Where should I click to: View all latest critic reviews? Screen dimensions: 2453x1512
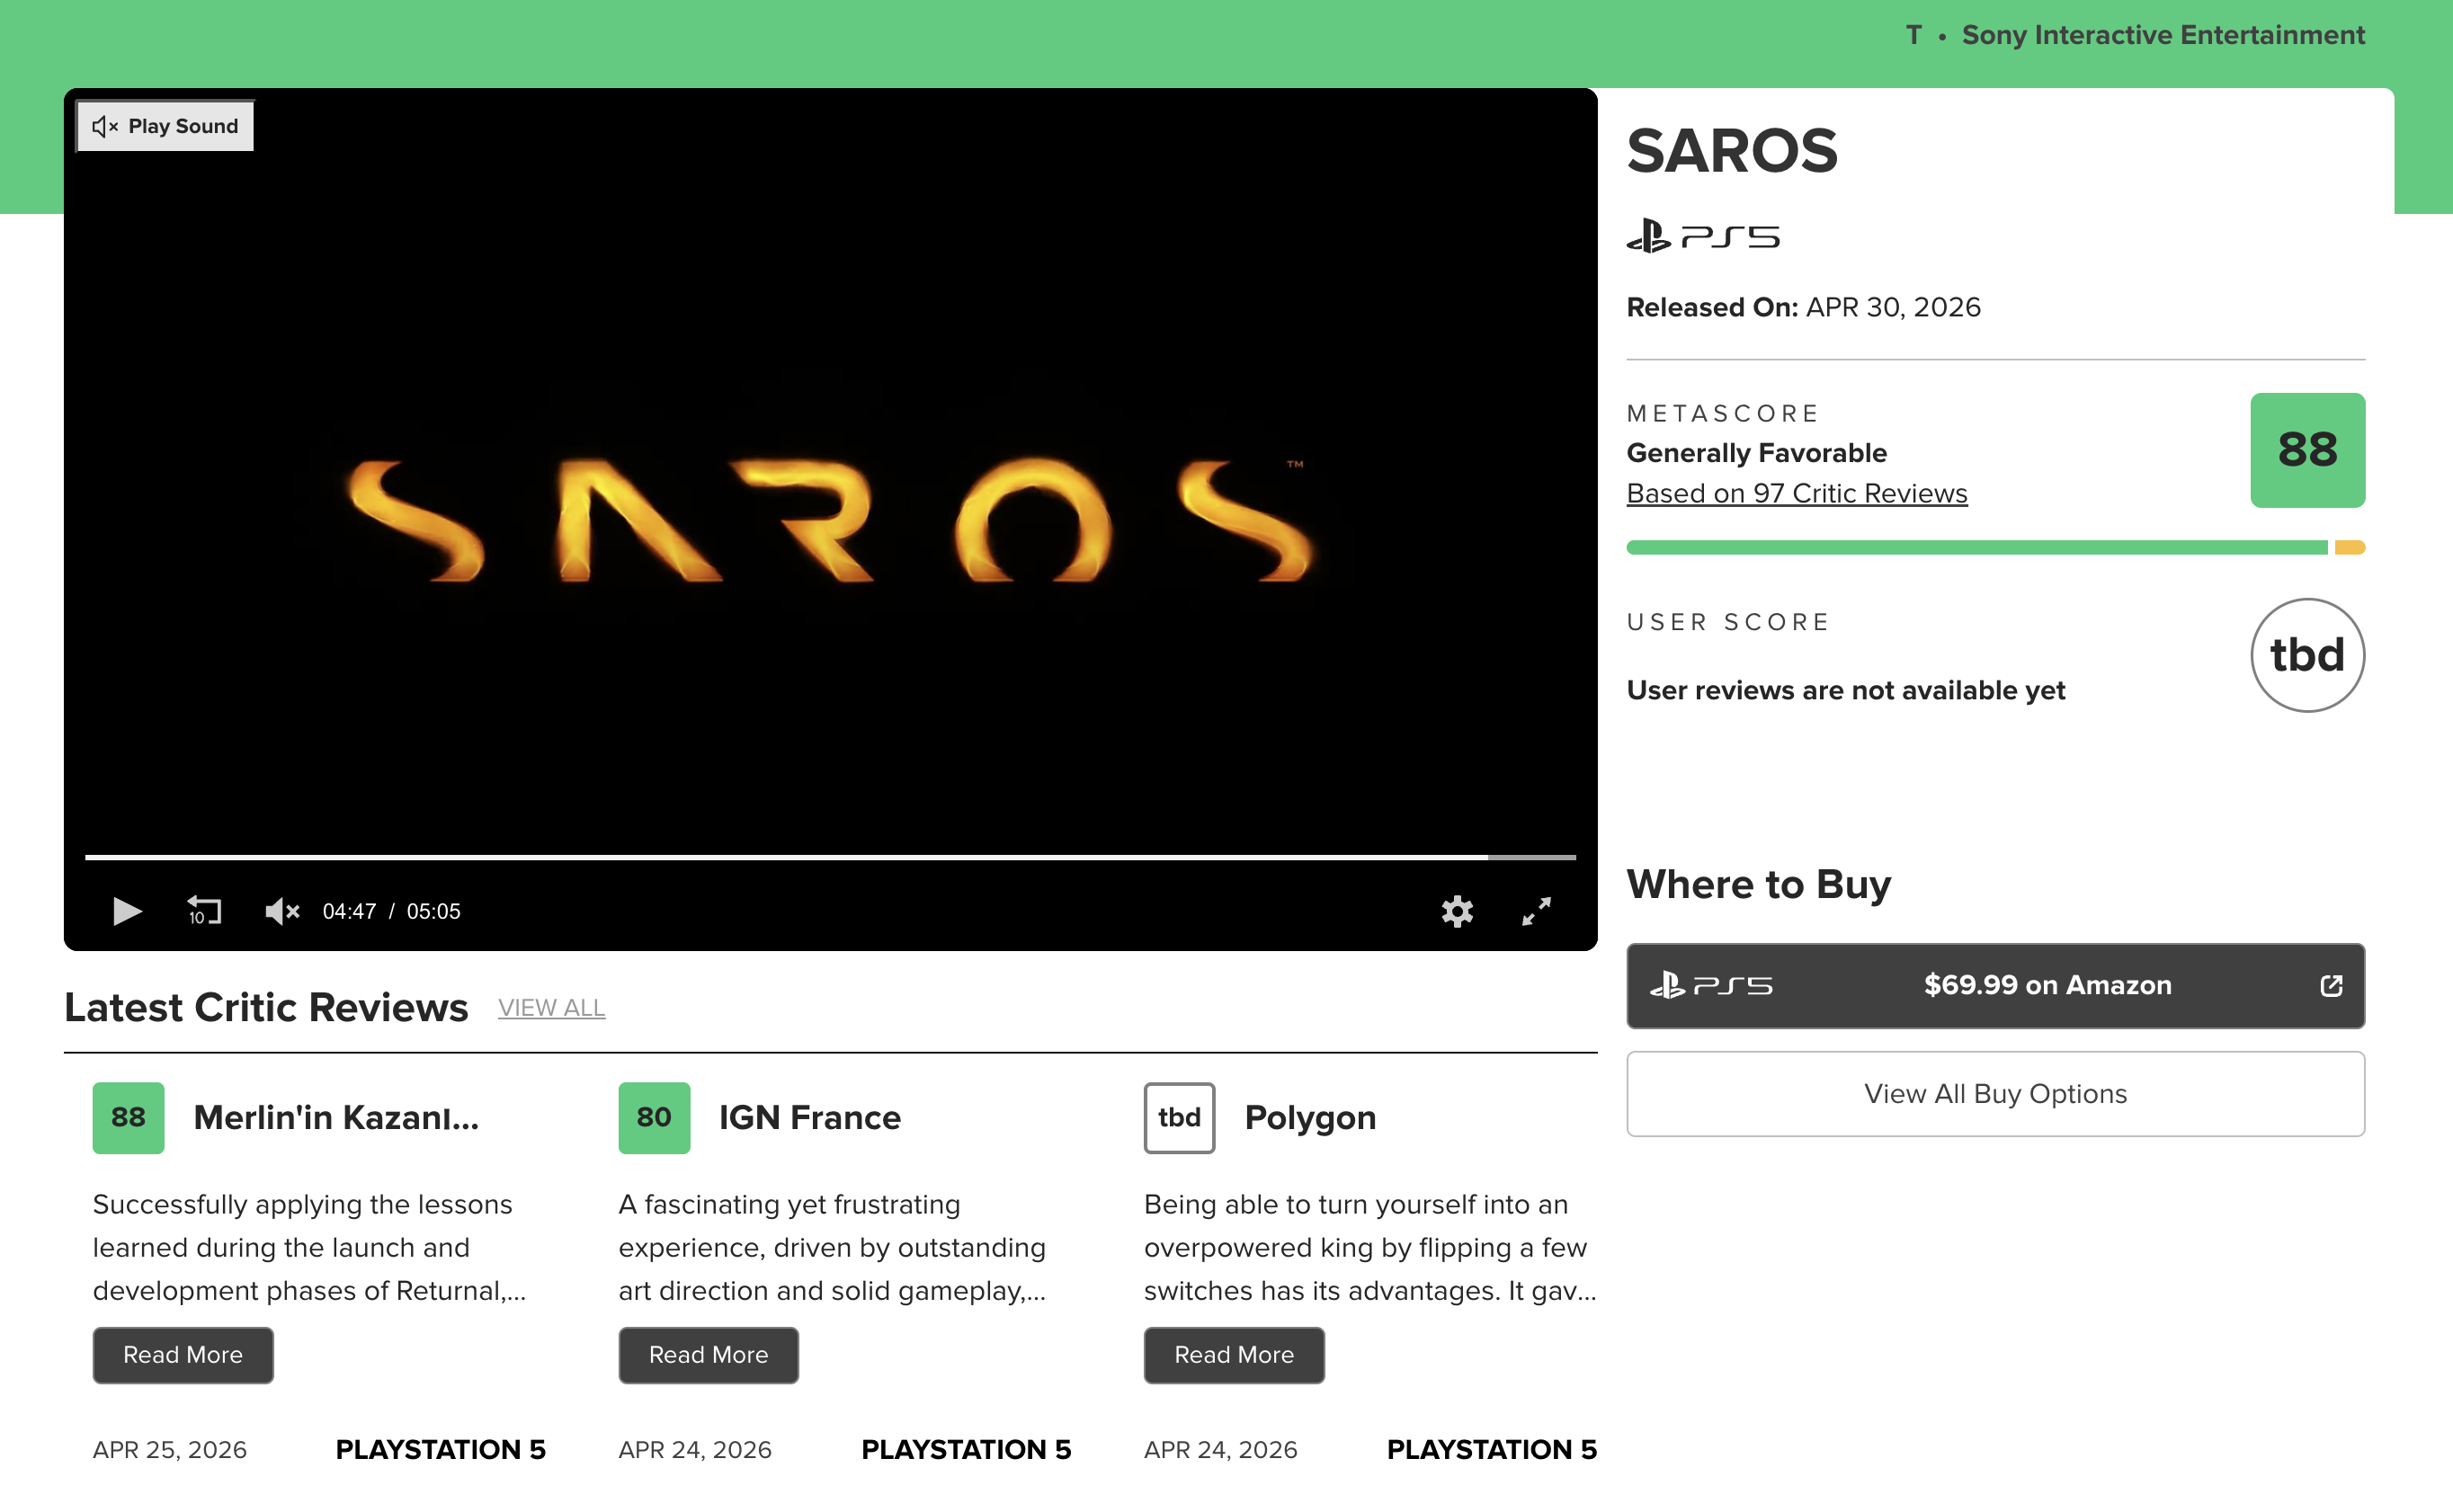tap(551, 1007)
